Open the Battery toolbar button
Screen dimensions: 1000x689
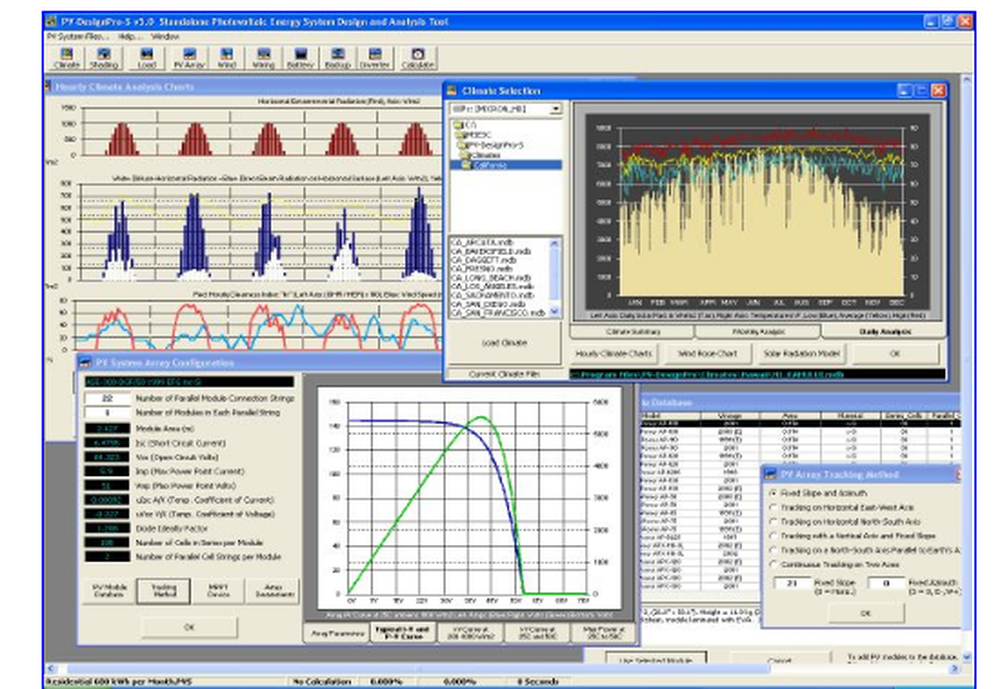tap(300, 57)
